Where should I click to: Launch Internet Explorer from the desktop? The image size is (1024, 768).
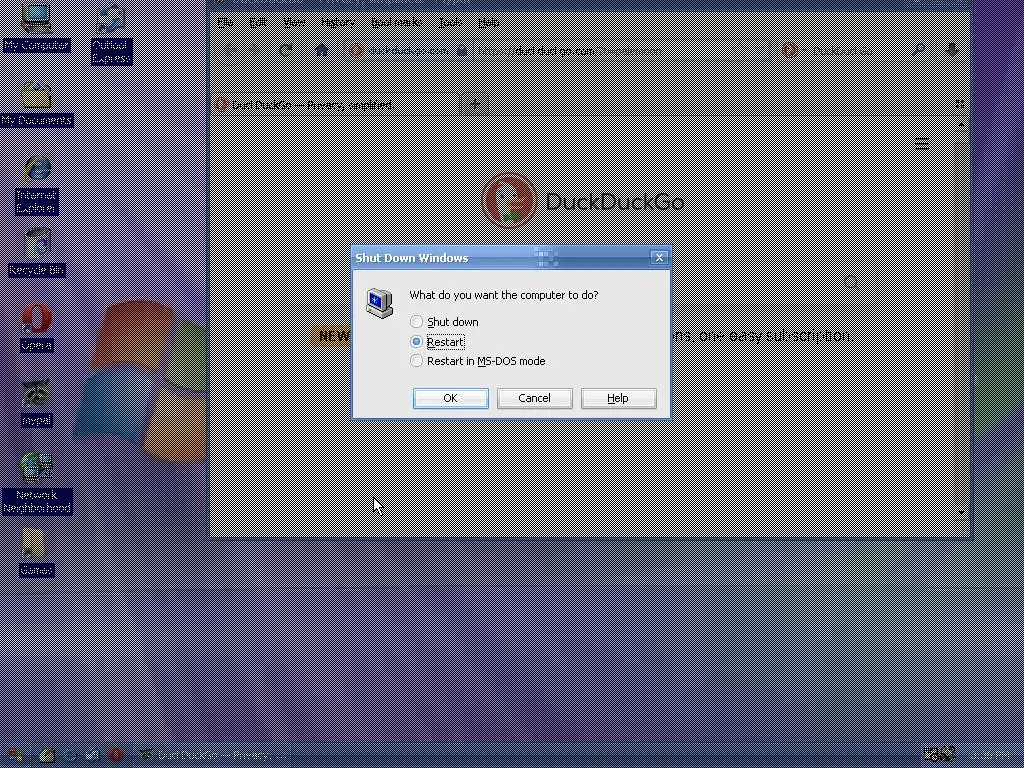click(x=37, y=185)
